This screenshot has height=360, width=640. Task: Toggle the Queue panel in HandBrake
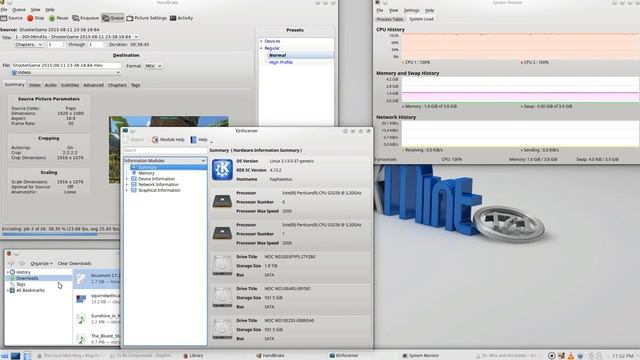click(113, 18)
